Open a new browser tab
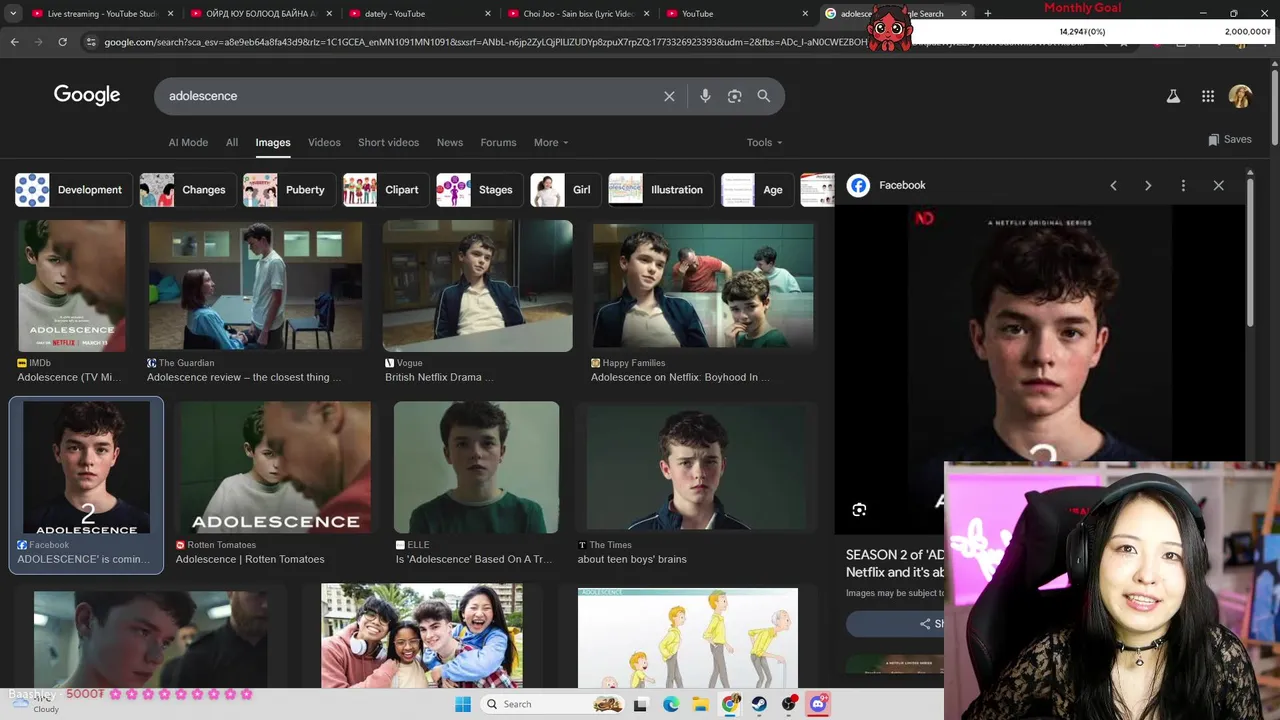1280x720 pixels. (x=987, y=14)
